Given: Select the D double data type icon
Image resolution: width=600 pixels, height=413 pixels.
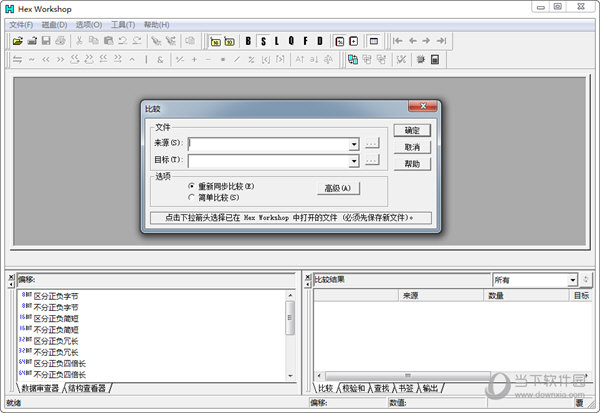Looking at the screenshot, I should 320,41.
